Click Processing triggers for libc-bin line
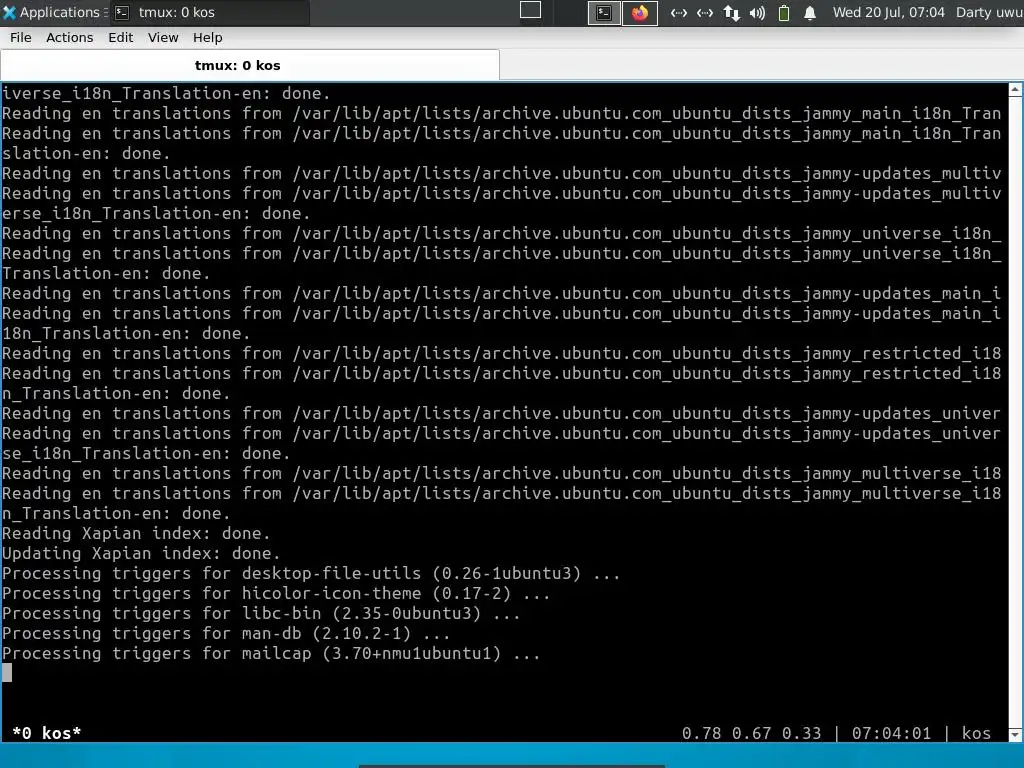 point(261,613)
